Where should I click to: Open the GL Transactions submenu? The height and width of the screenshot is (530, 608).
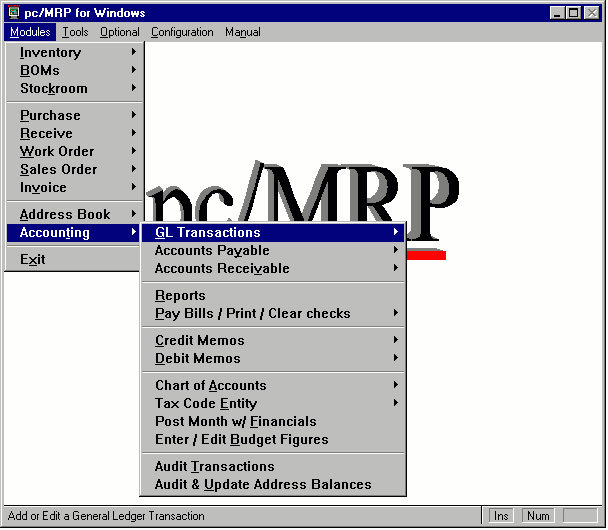(273, 232)
